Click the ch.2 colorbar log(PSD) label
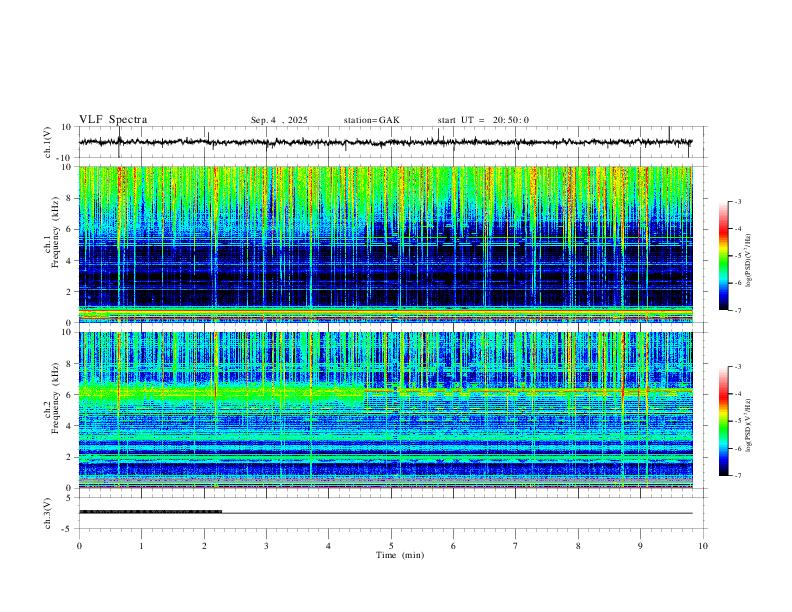 (748, 425)
